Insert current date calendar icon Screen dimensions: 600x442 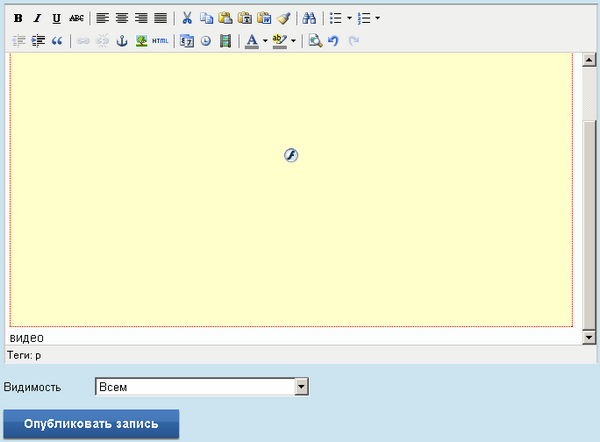coord(187,41)
